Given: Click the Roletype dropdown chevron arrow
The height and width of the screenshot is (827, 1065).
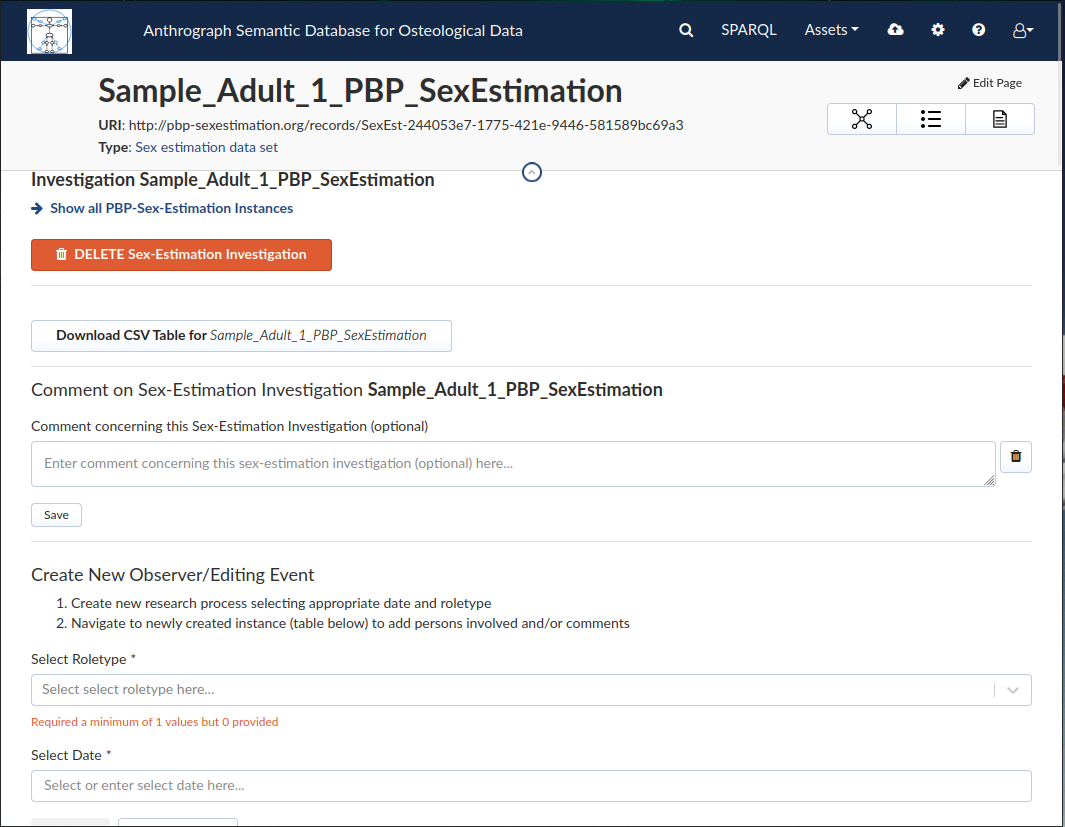Looking at the screenshot, I should click(x=1013, y=690).
